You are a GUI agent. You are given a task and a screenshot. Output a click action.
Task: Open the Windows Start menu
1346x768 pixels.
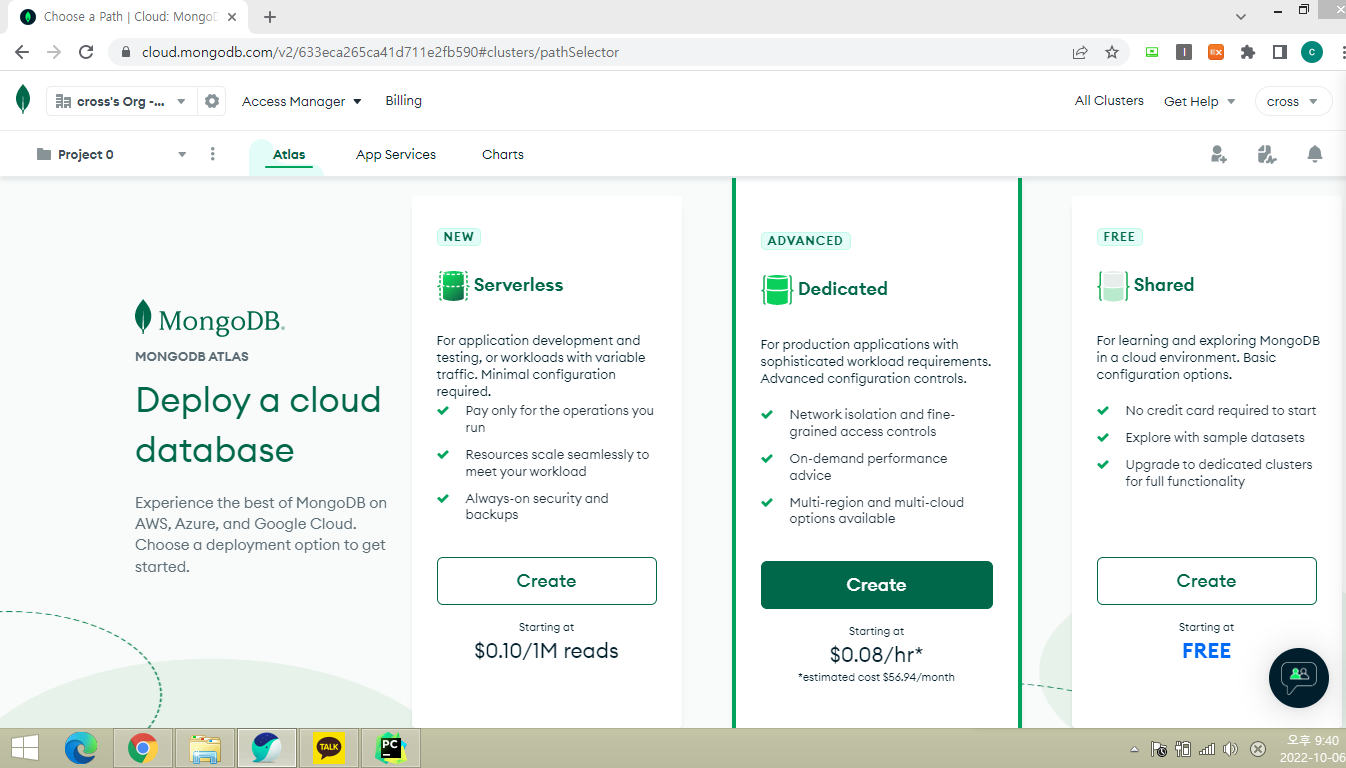point(24,748)
